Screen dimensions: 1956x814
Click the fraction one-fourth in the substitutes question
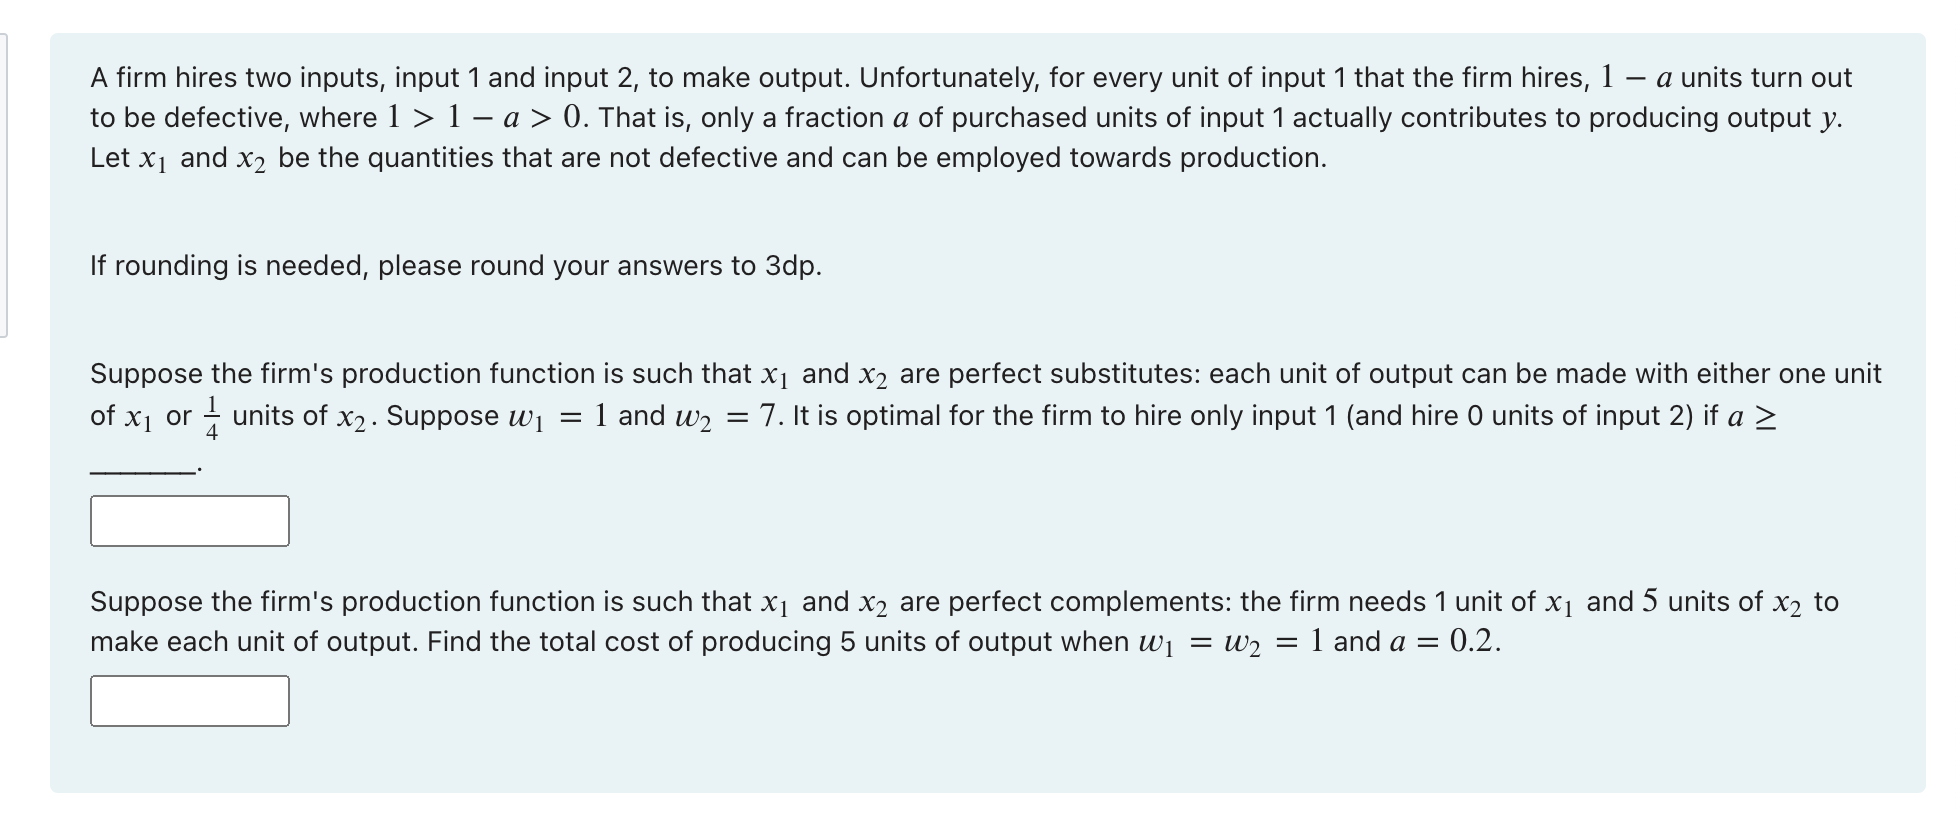(x=211, y=415)
